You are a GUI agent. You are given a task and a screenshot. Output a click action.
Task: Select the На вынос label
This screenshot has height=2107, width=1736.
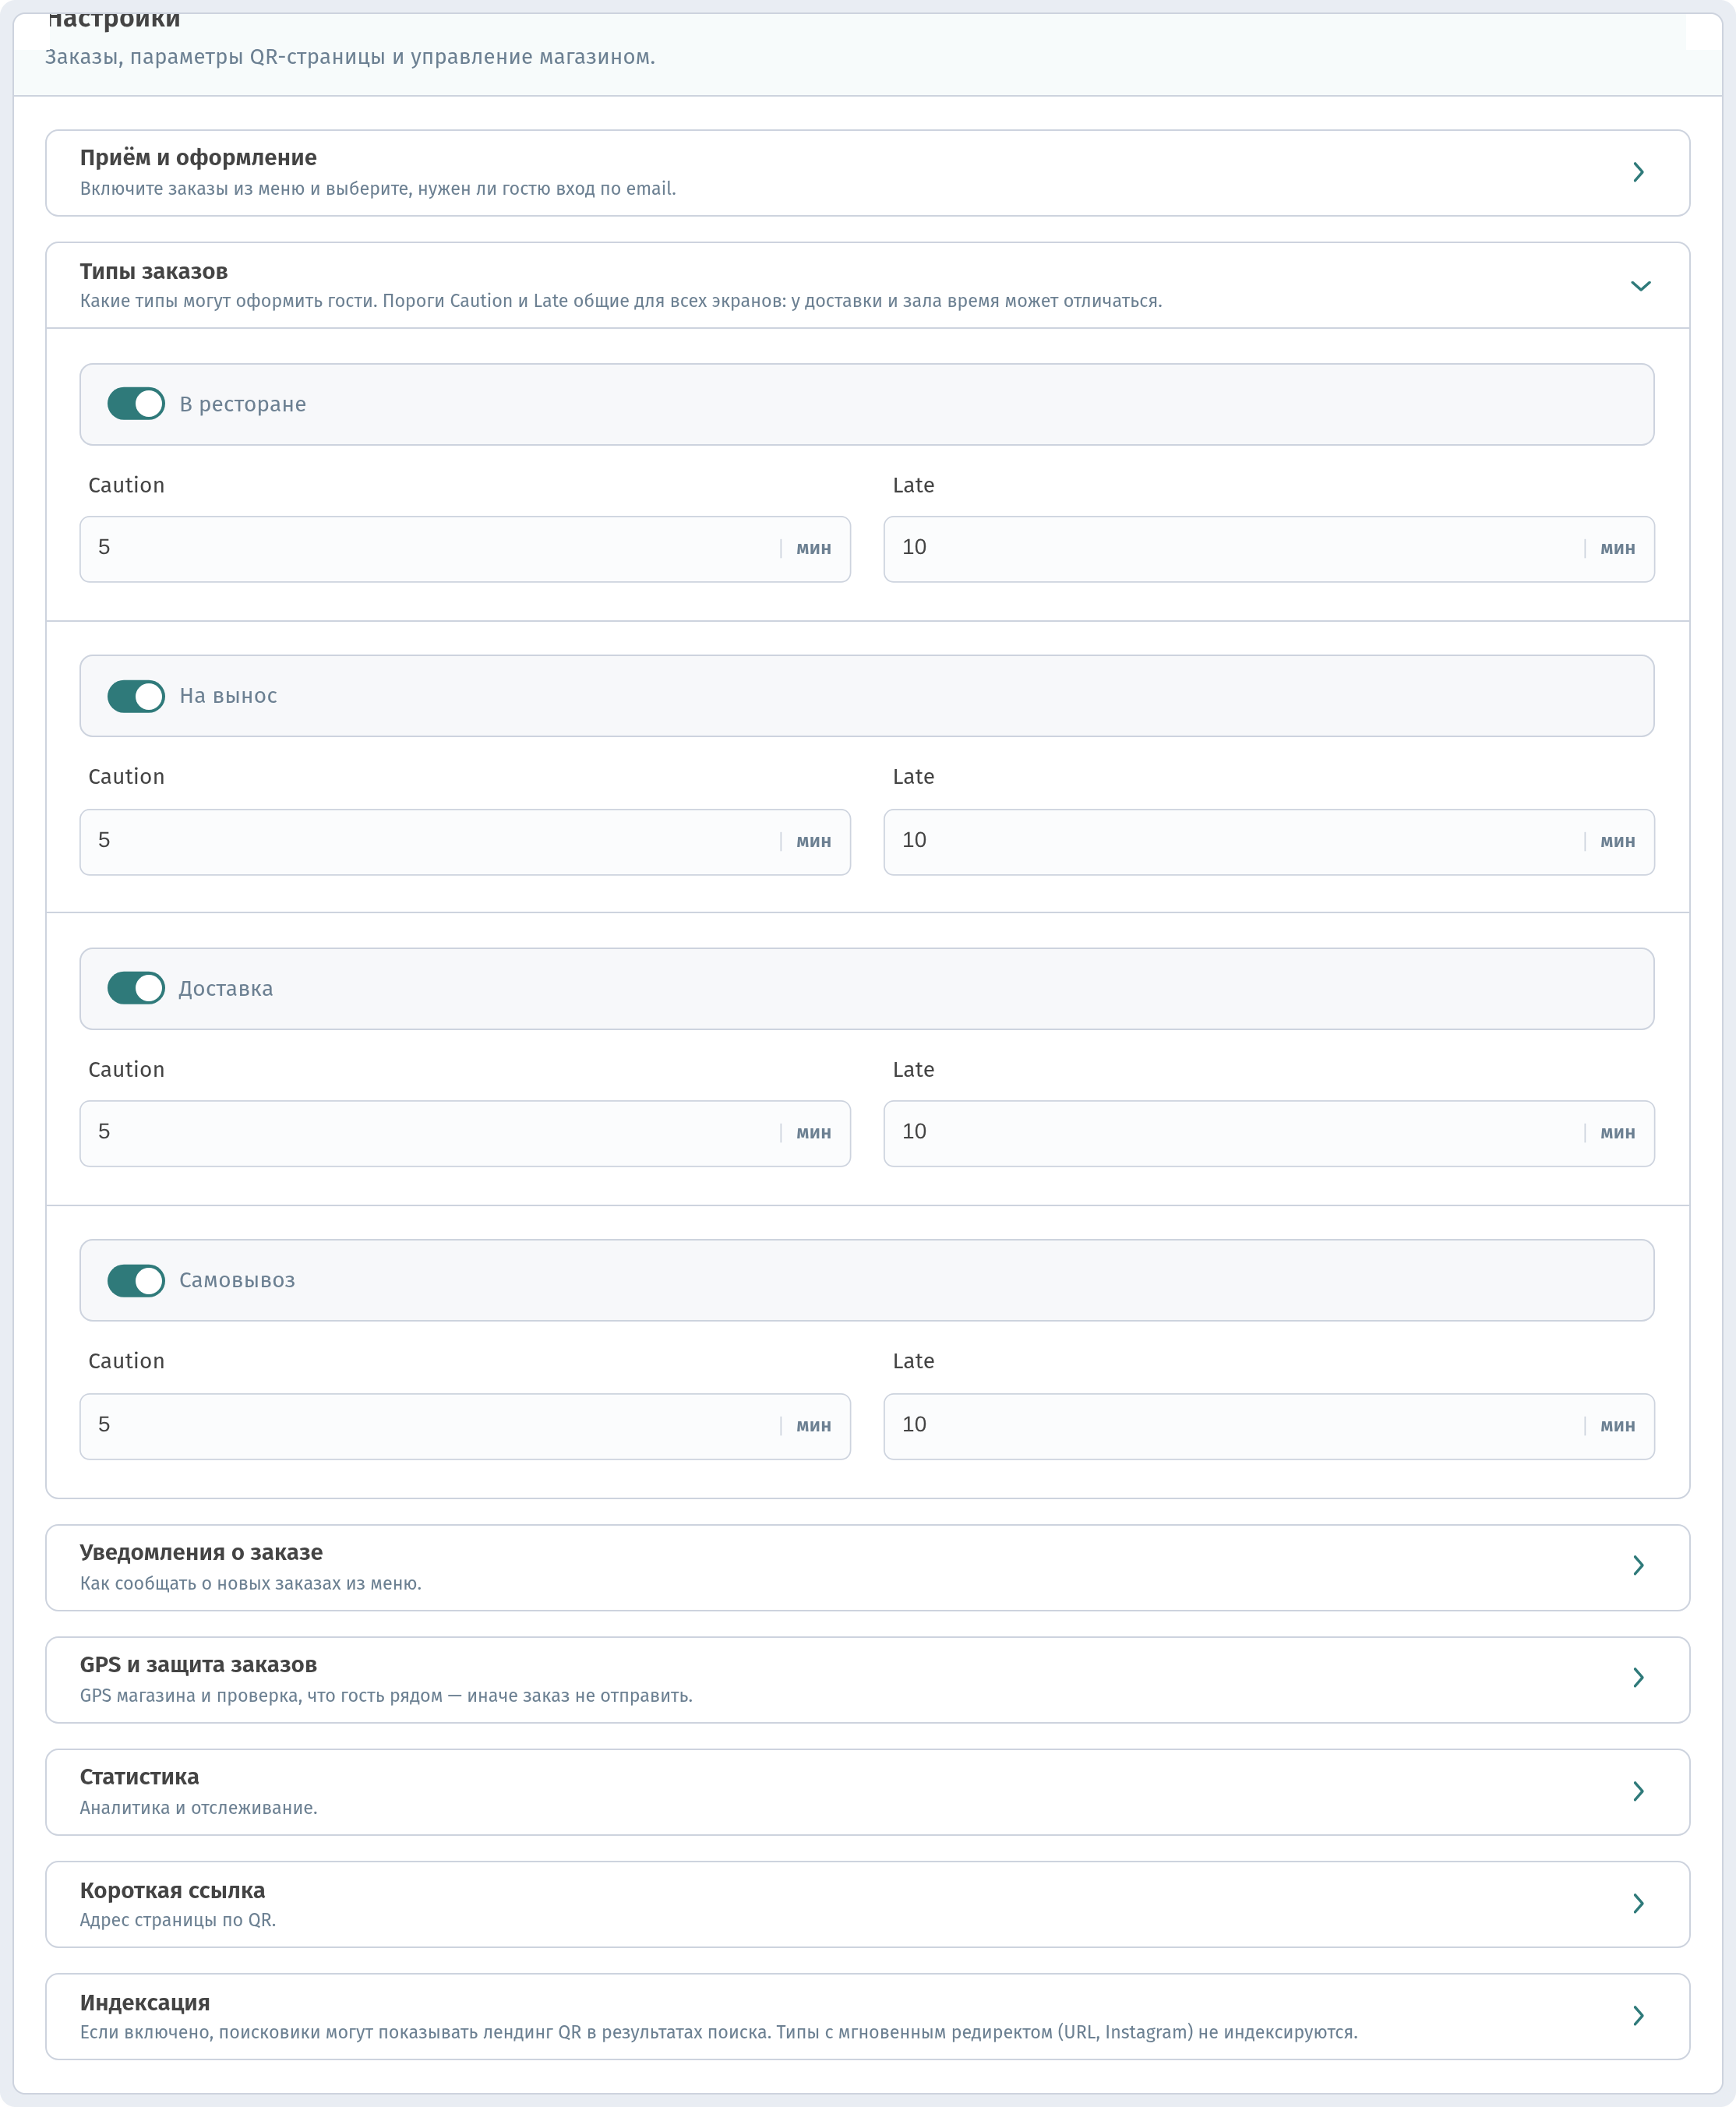pyautogui.click(x=228, y=696)
